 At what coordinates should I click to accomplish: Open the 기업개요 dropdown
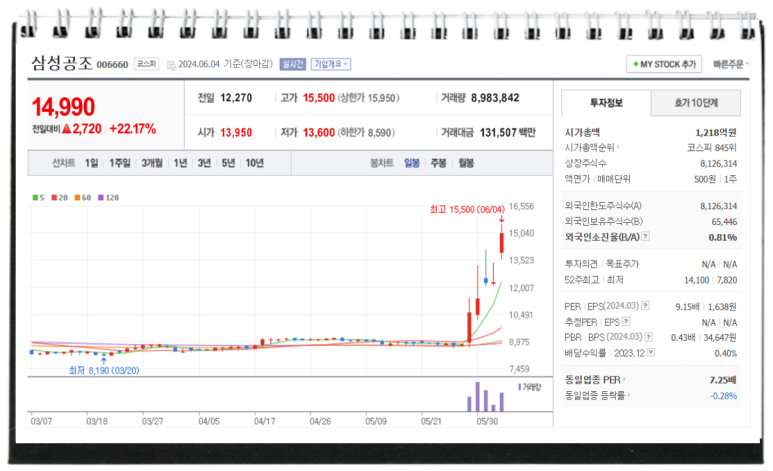pos(330,63)
